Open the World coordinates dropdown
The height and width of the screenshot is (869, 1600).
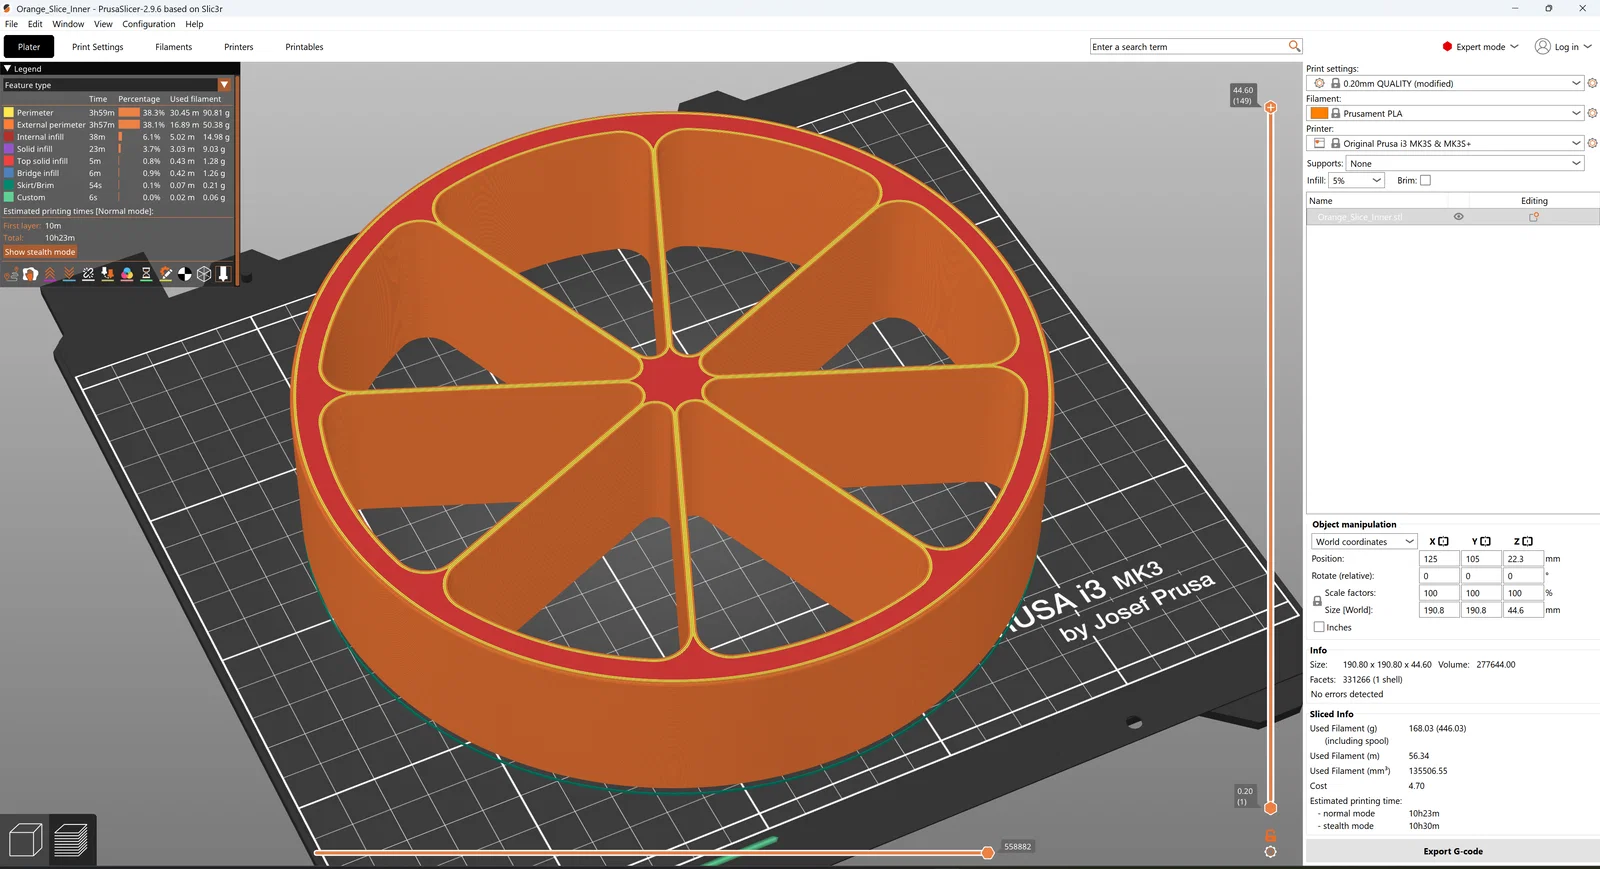[x=1364, y=542]
